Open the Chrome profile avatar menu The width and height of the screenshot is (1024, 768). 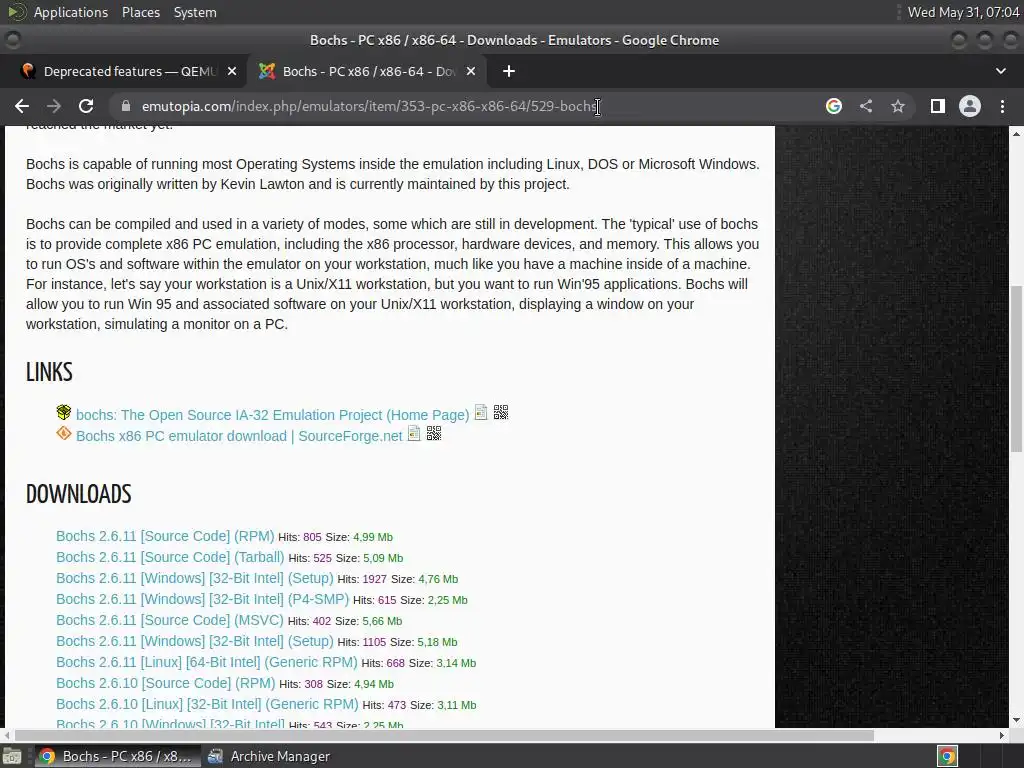click(x=970, y=106)
